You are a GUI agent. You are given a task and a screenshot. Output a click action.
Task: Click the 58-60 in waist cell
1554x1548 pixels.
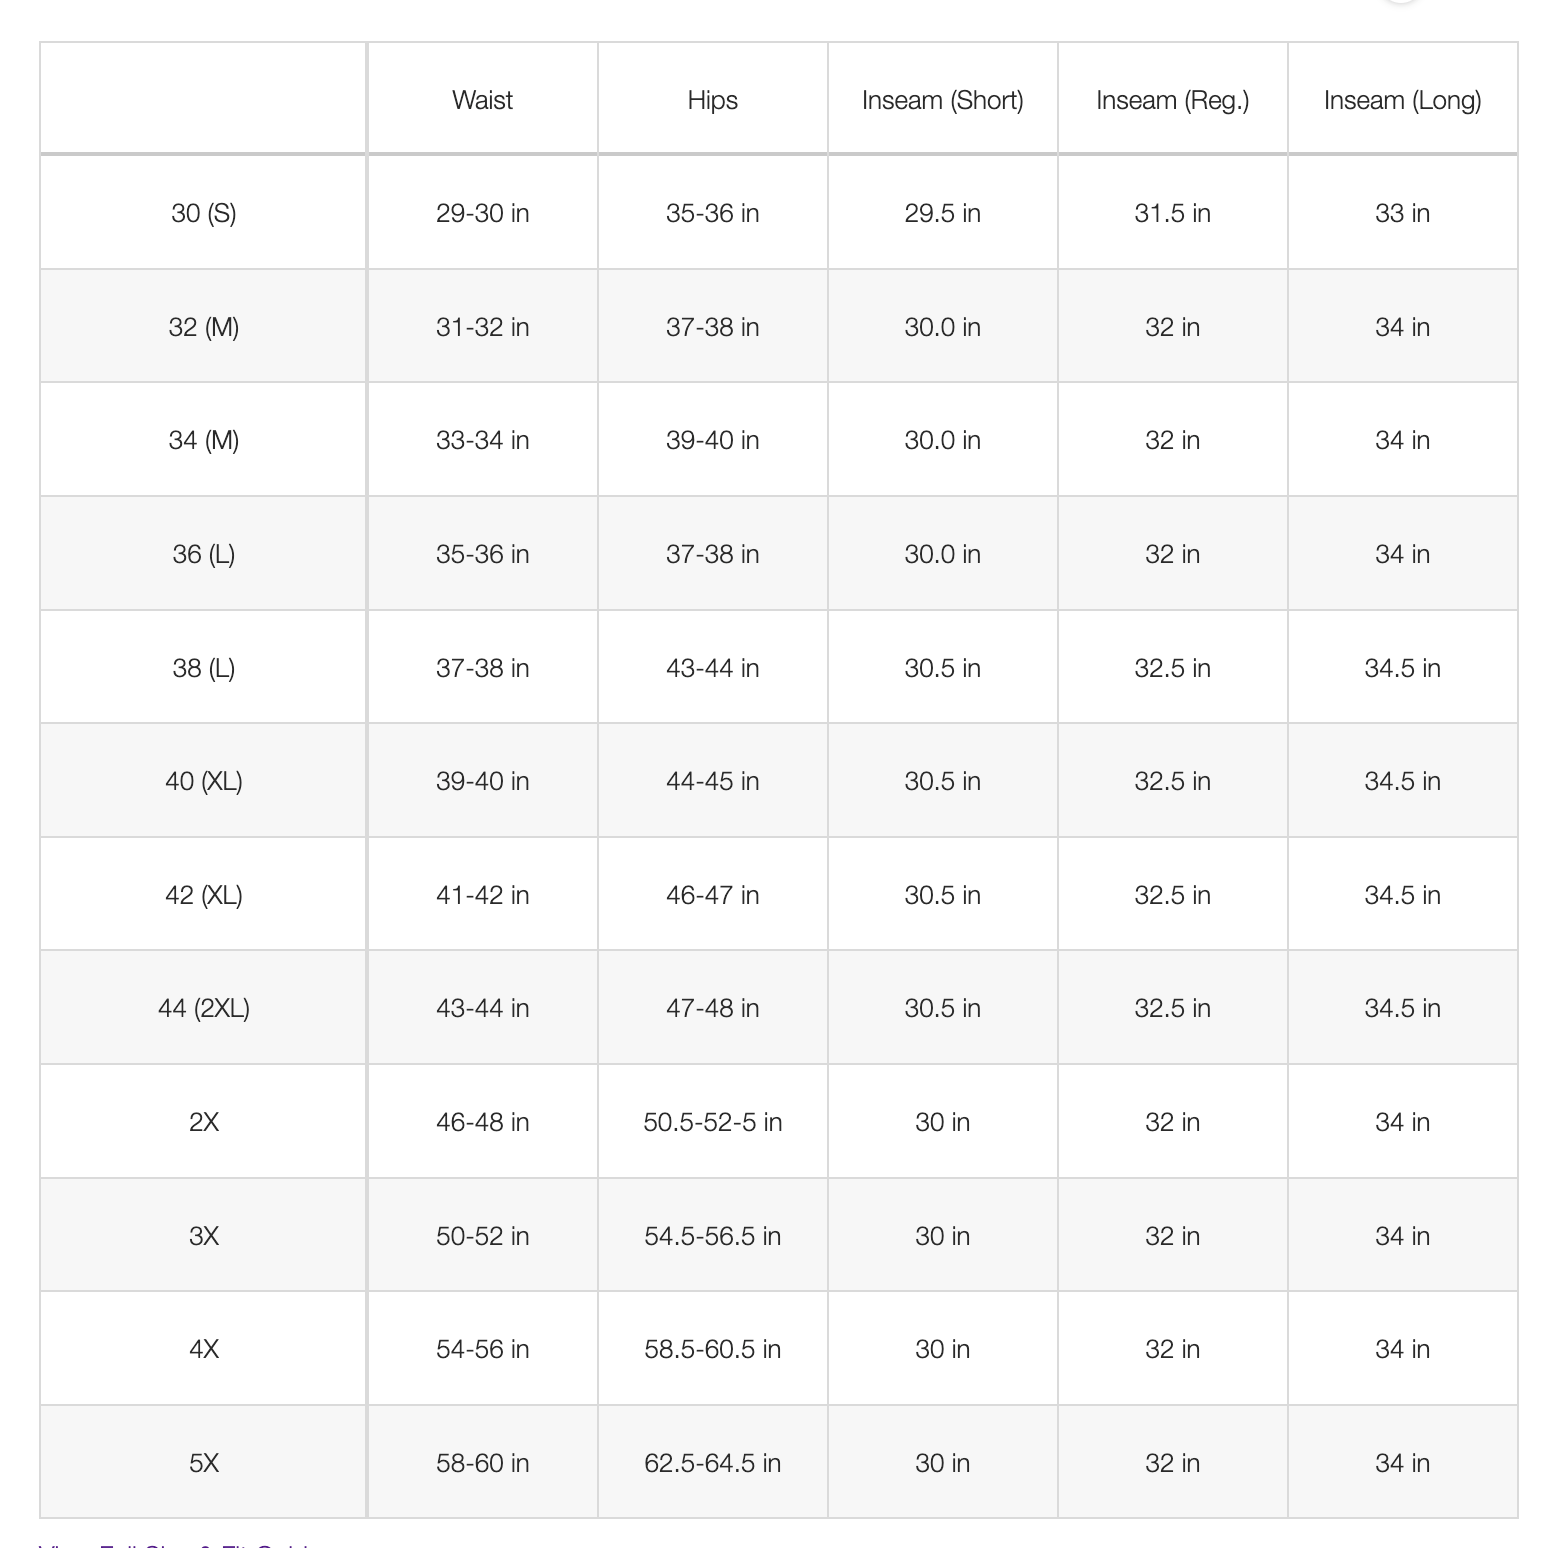tap(482, 1463)
